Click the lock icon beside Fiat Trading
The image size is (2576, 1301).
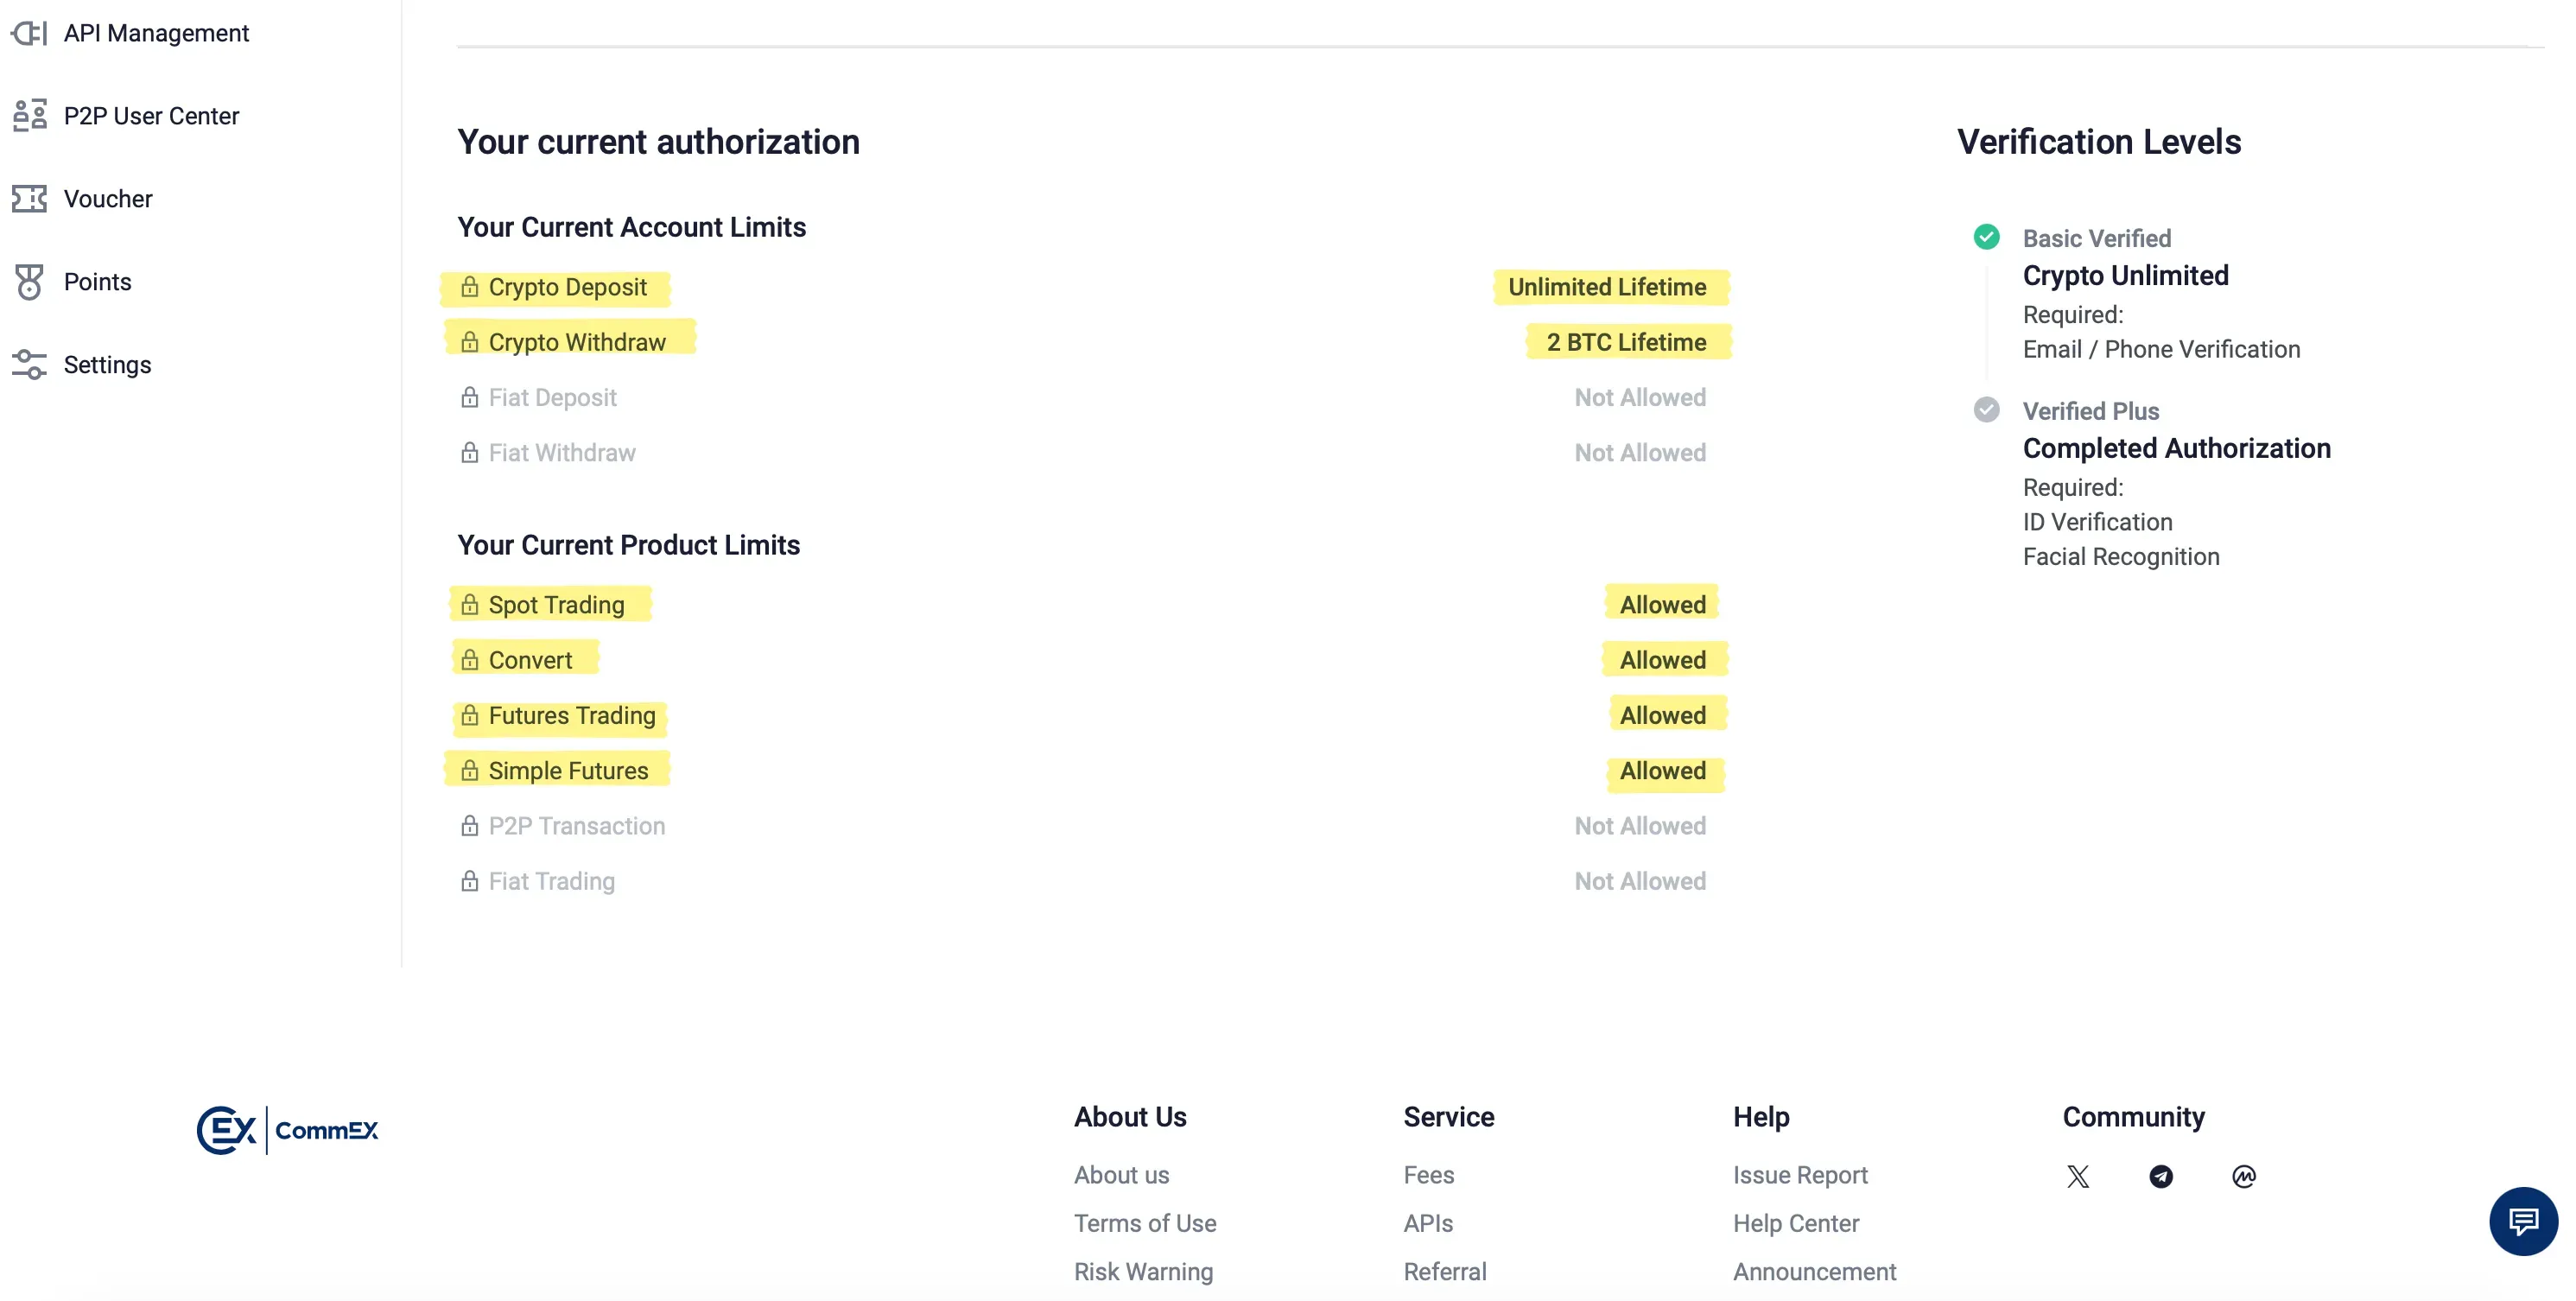click(x=469, y=881)
